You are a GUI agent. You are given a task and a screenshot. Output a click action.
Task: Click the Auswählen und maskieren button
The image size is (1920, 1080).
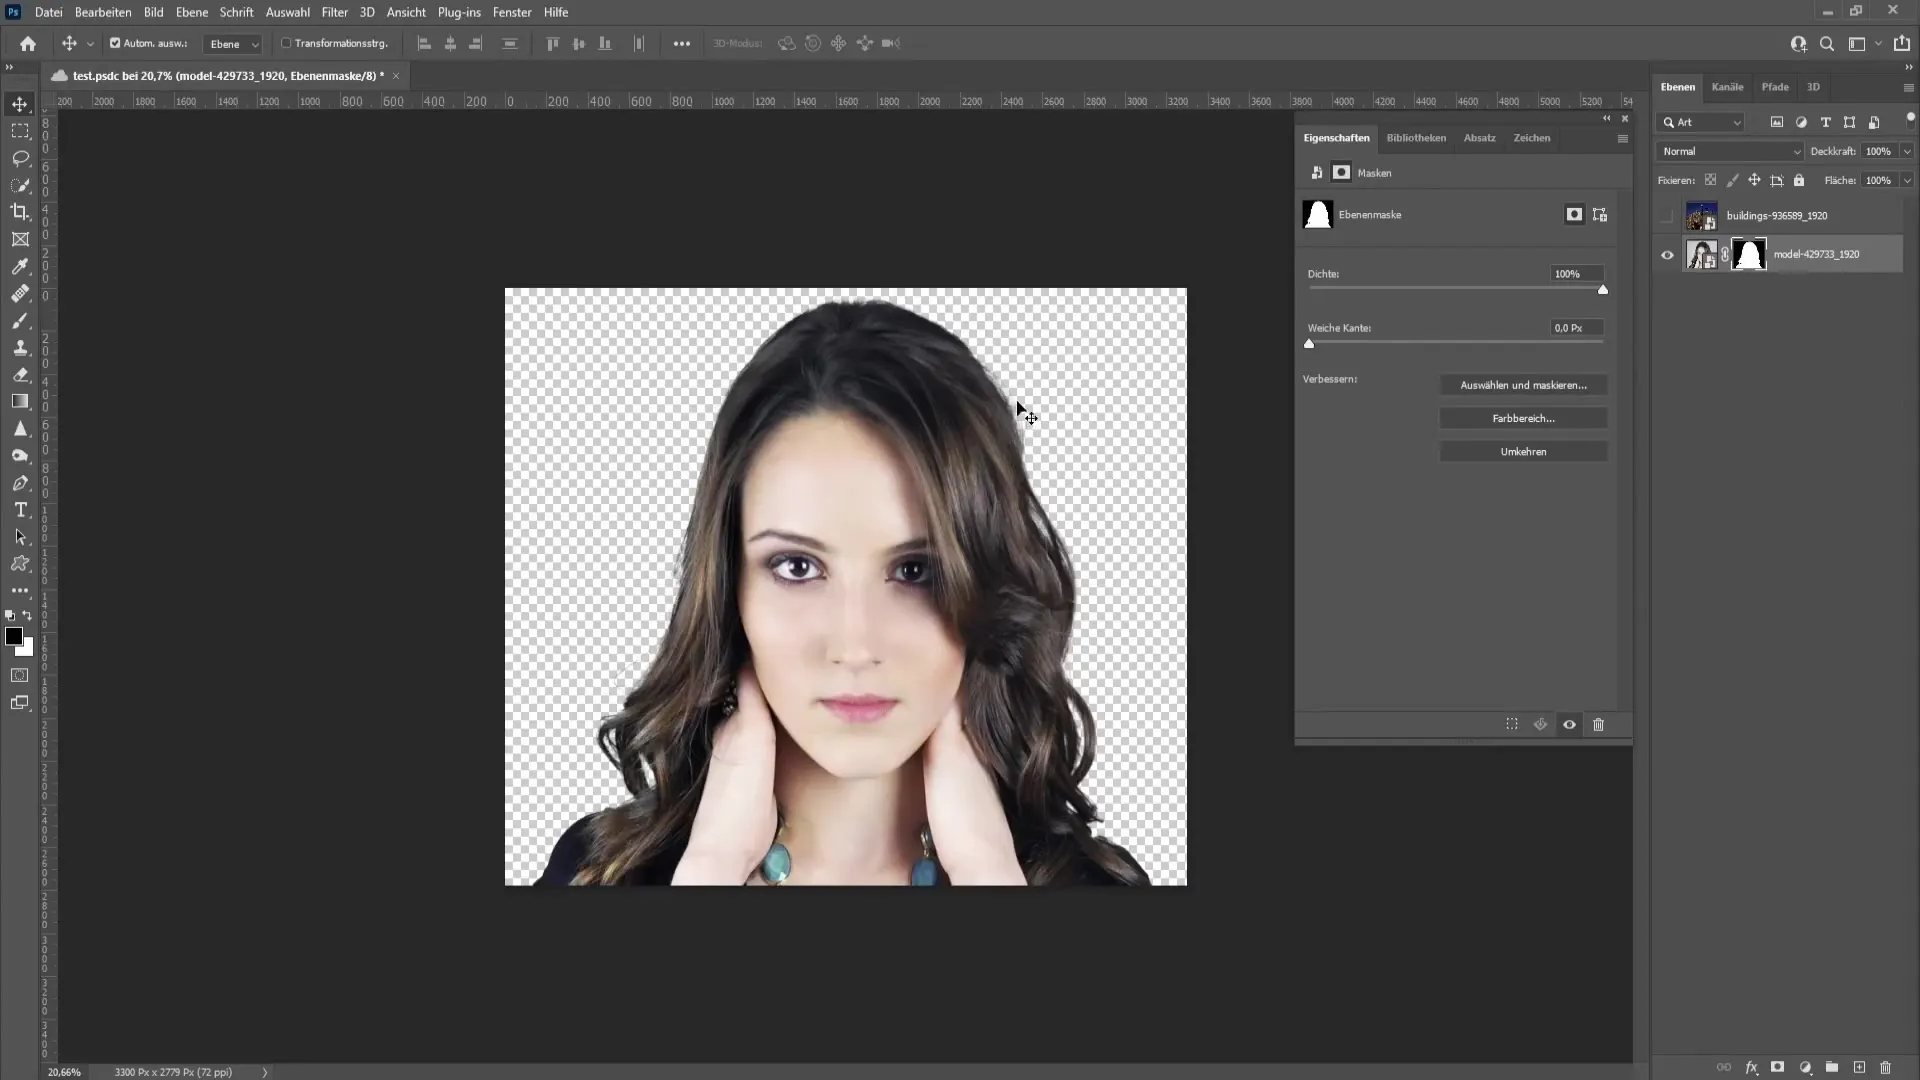(1524, 384)
